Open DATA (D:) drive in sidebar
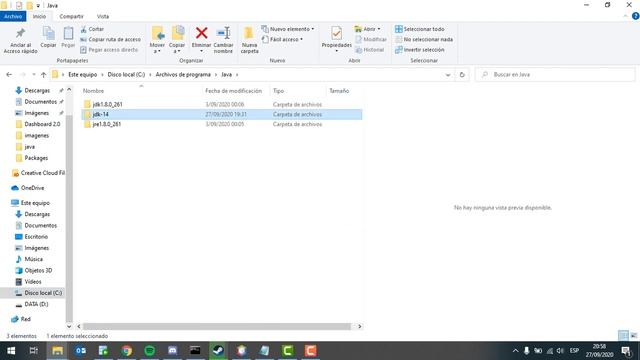This screenshot has width=640, height=360. click(36, 304)
